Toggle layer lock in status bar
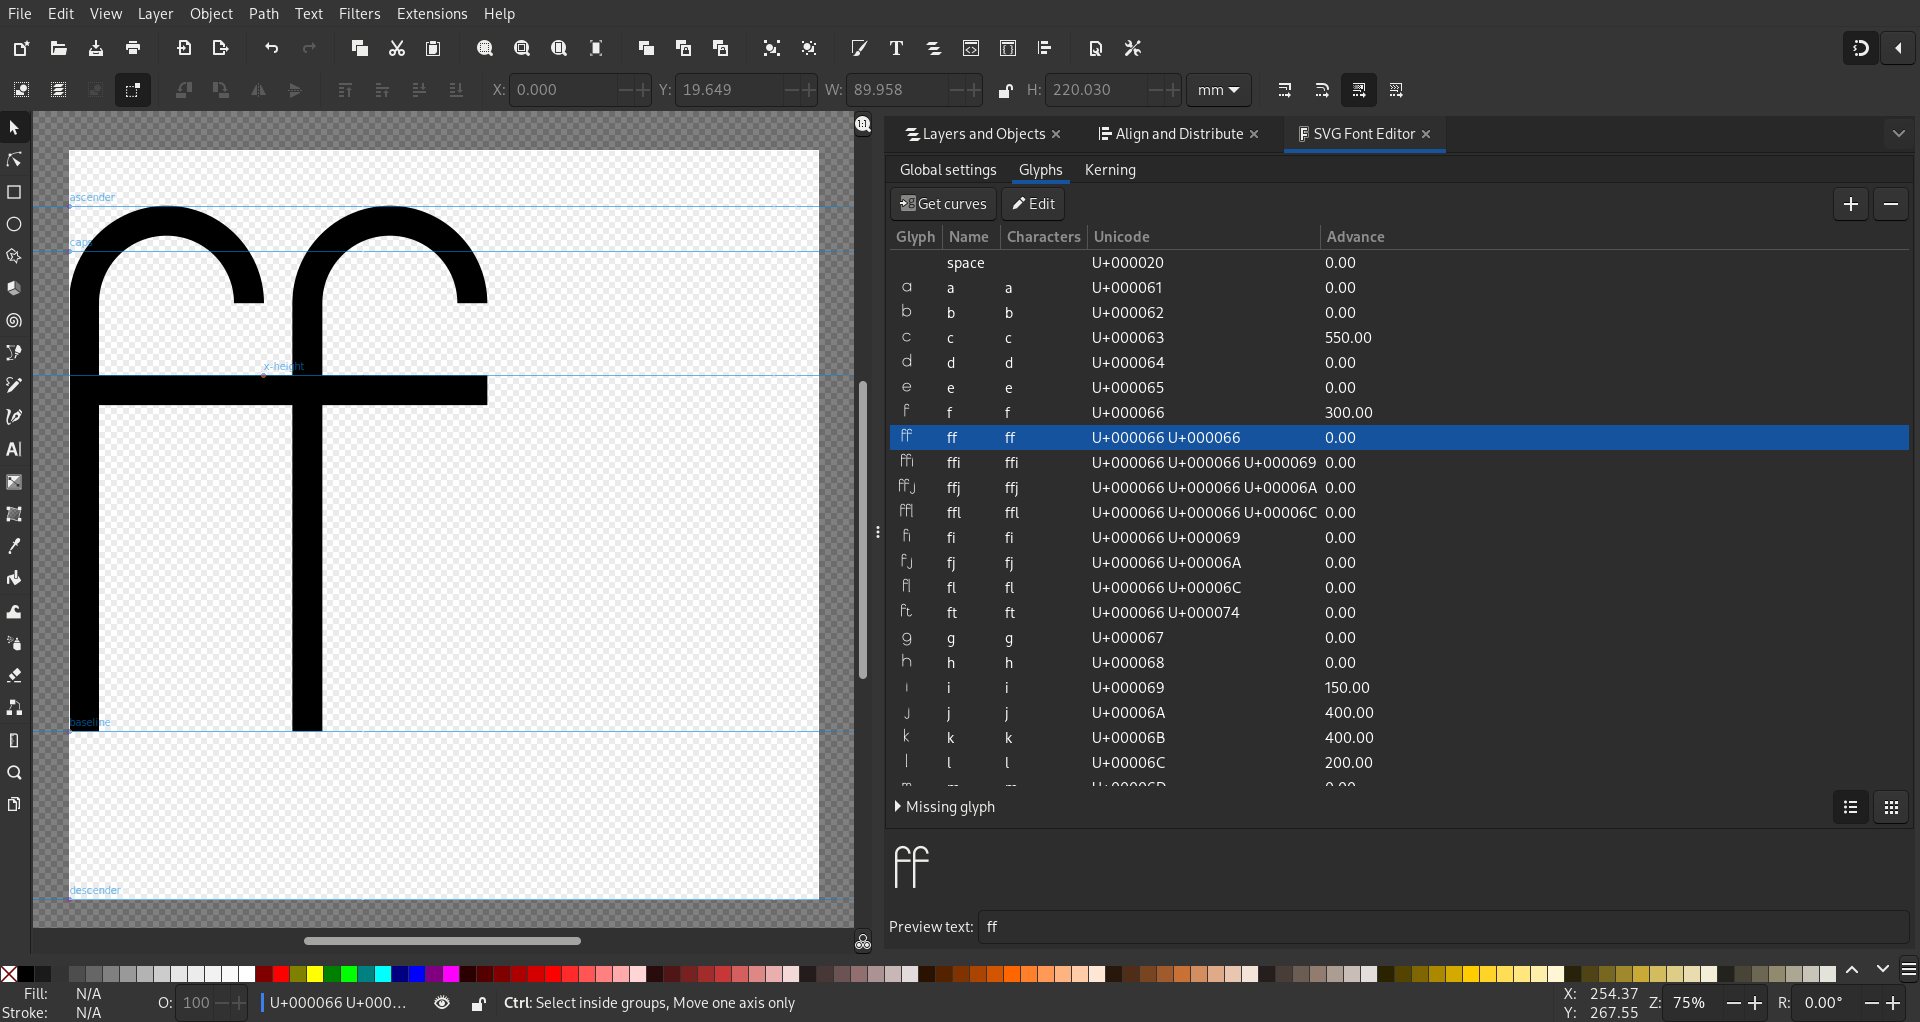Image resolution: width=1920 pixels, height=1022 pixels. pos(479,1003)
